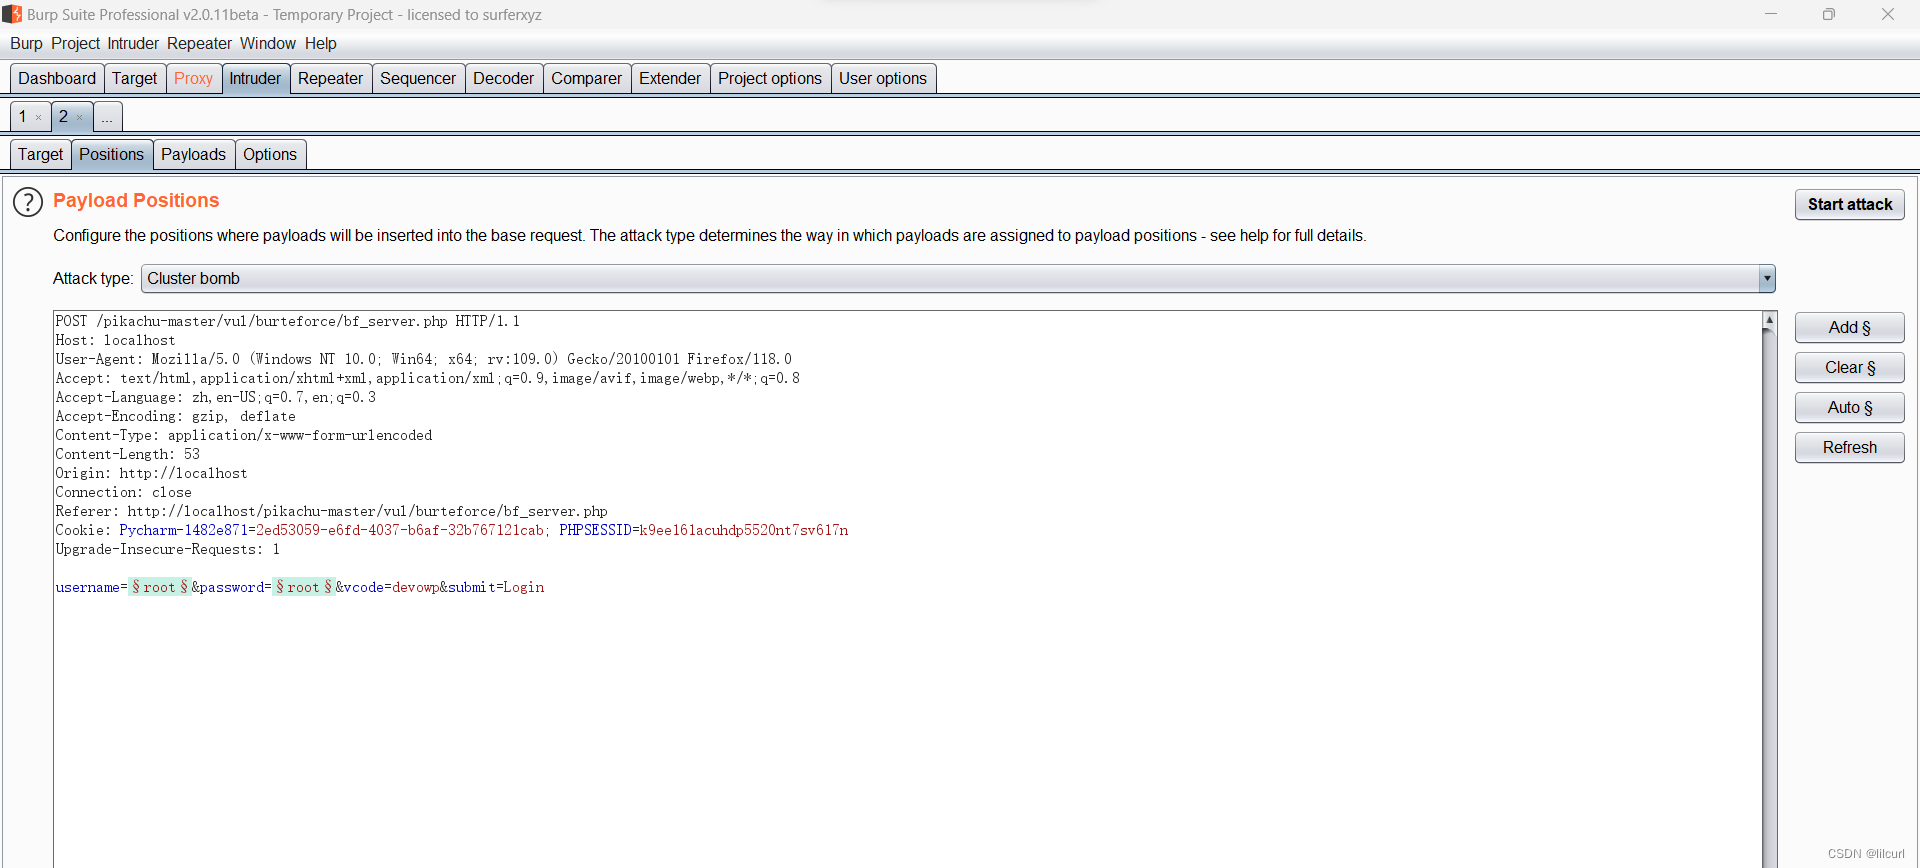Switch to the Repeater tool tab
Image resolution: width=1920 pixels, height=868 pixels.
330,79
